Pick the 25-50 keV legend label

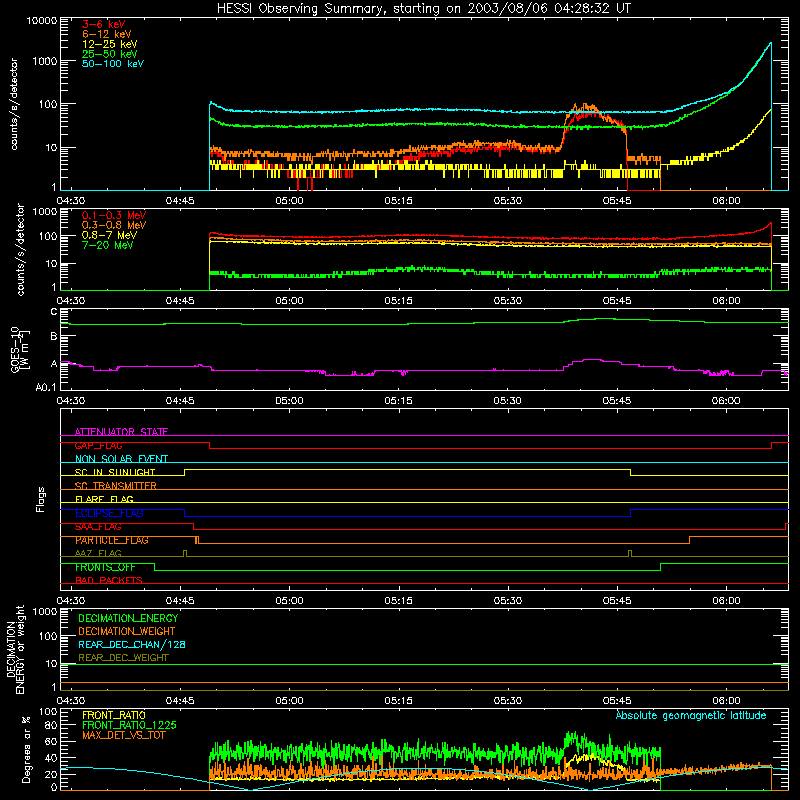pos(110,54)
